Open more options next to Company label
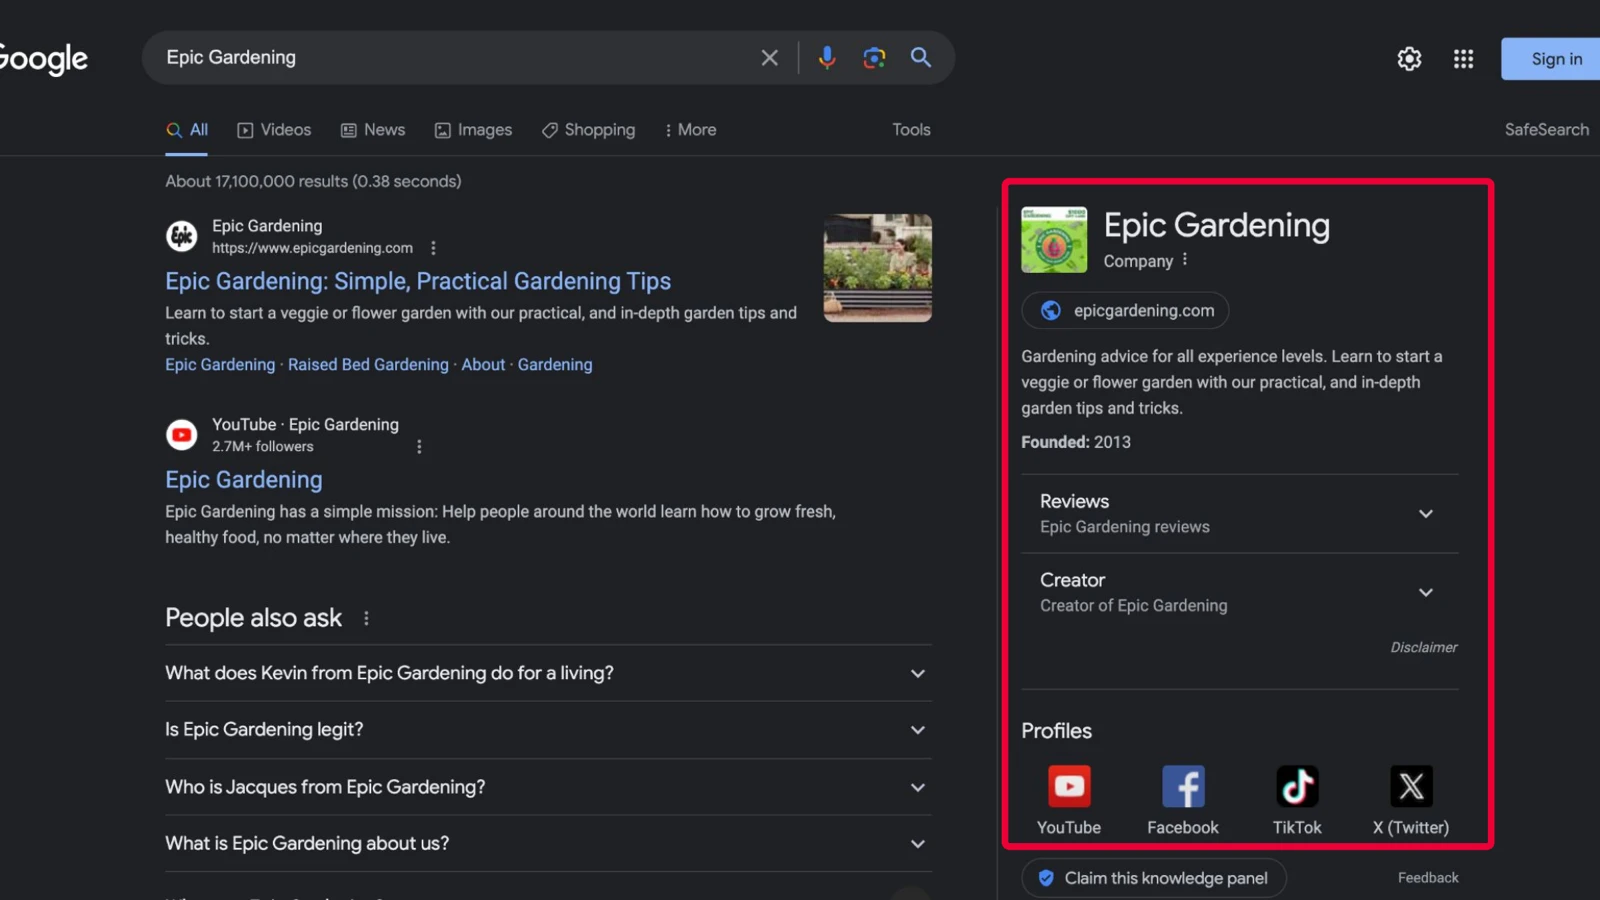 click(1185, 260)
